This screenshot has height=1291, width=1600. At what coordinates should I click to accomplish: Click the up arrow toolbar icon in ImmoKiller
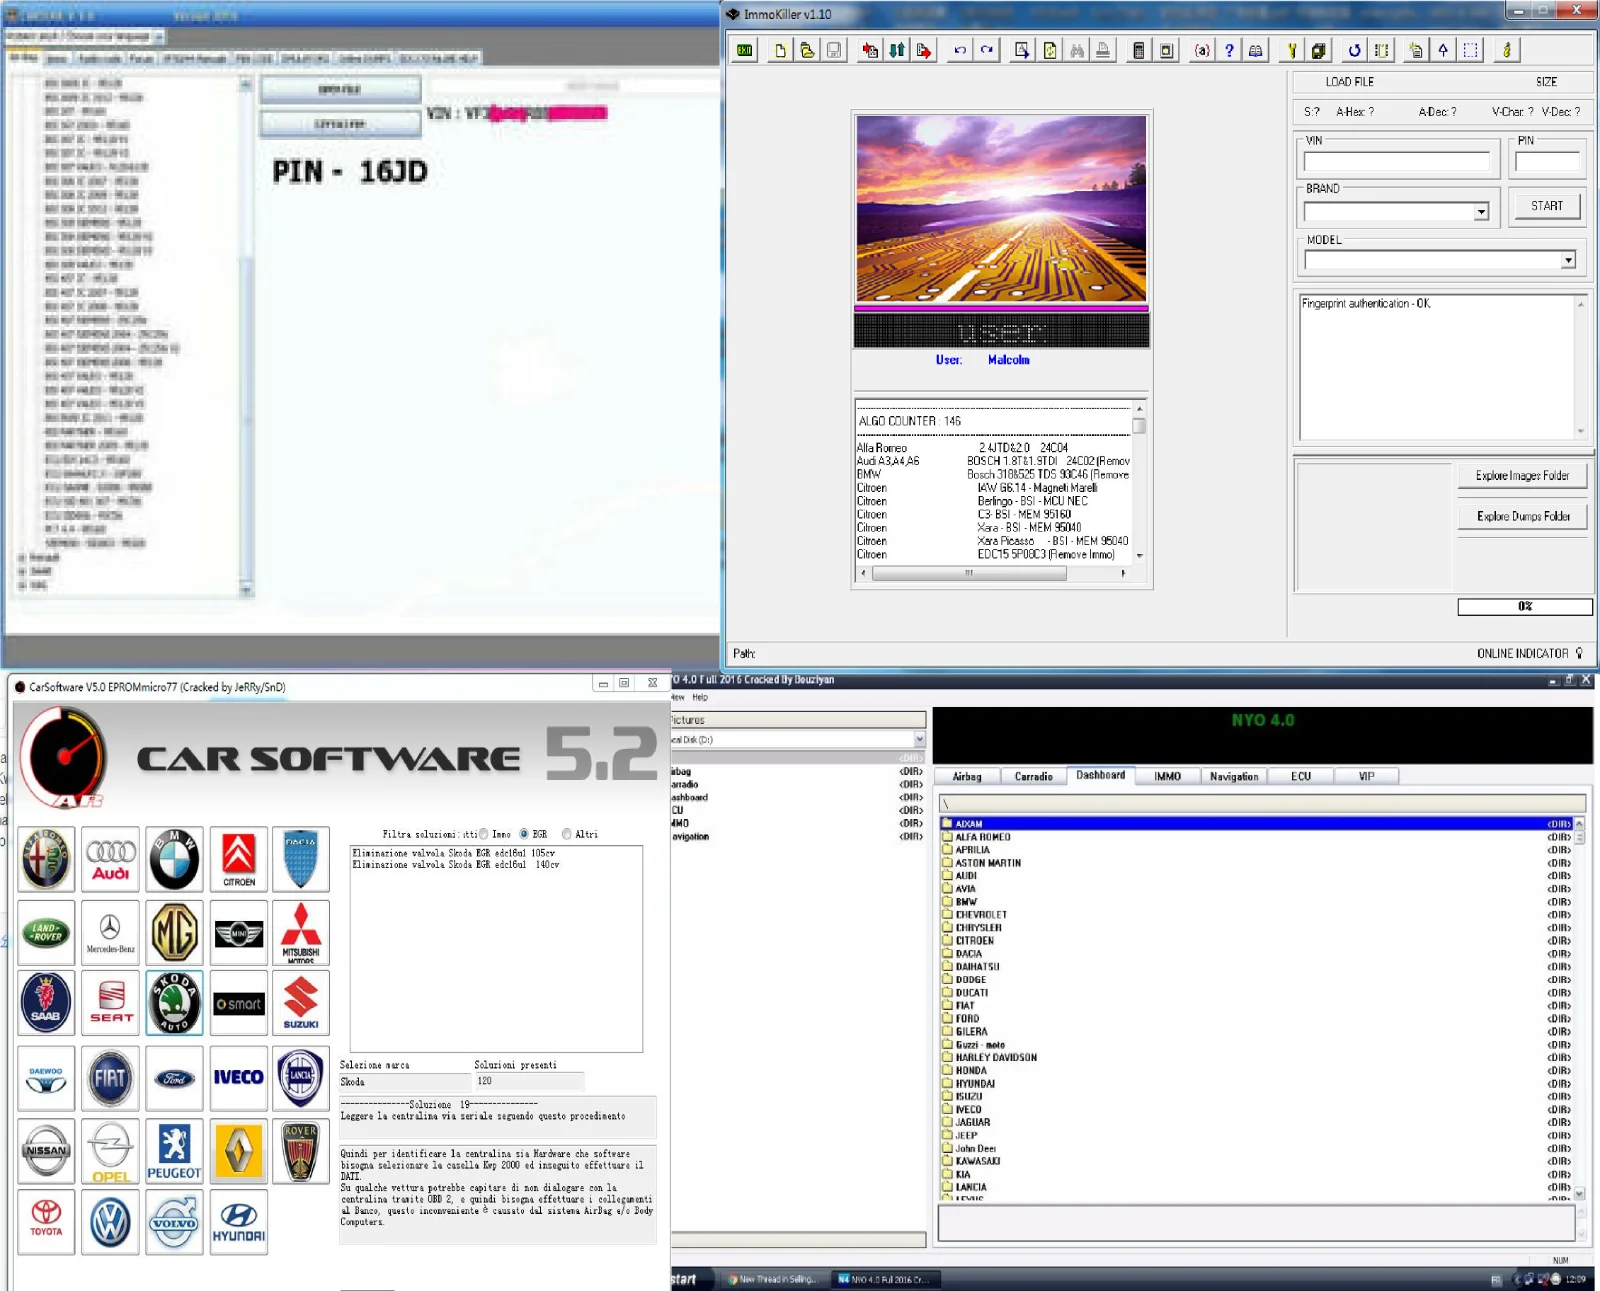1443,51
